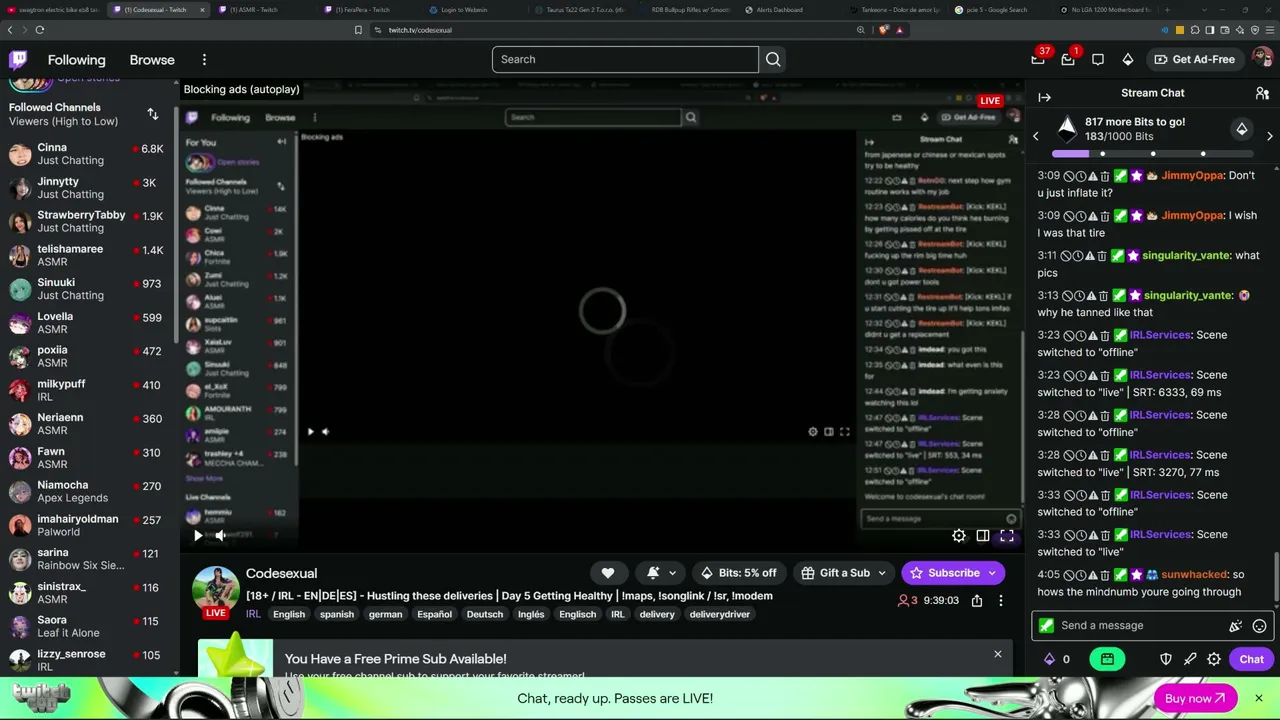1280x720 pixels.
Task: Close the Twitch Con passes banner
Action: (x=1259, y=698)
